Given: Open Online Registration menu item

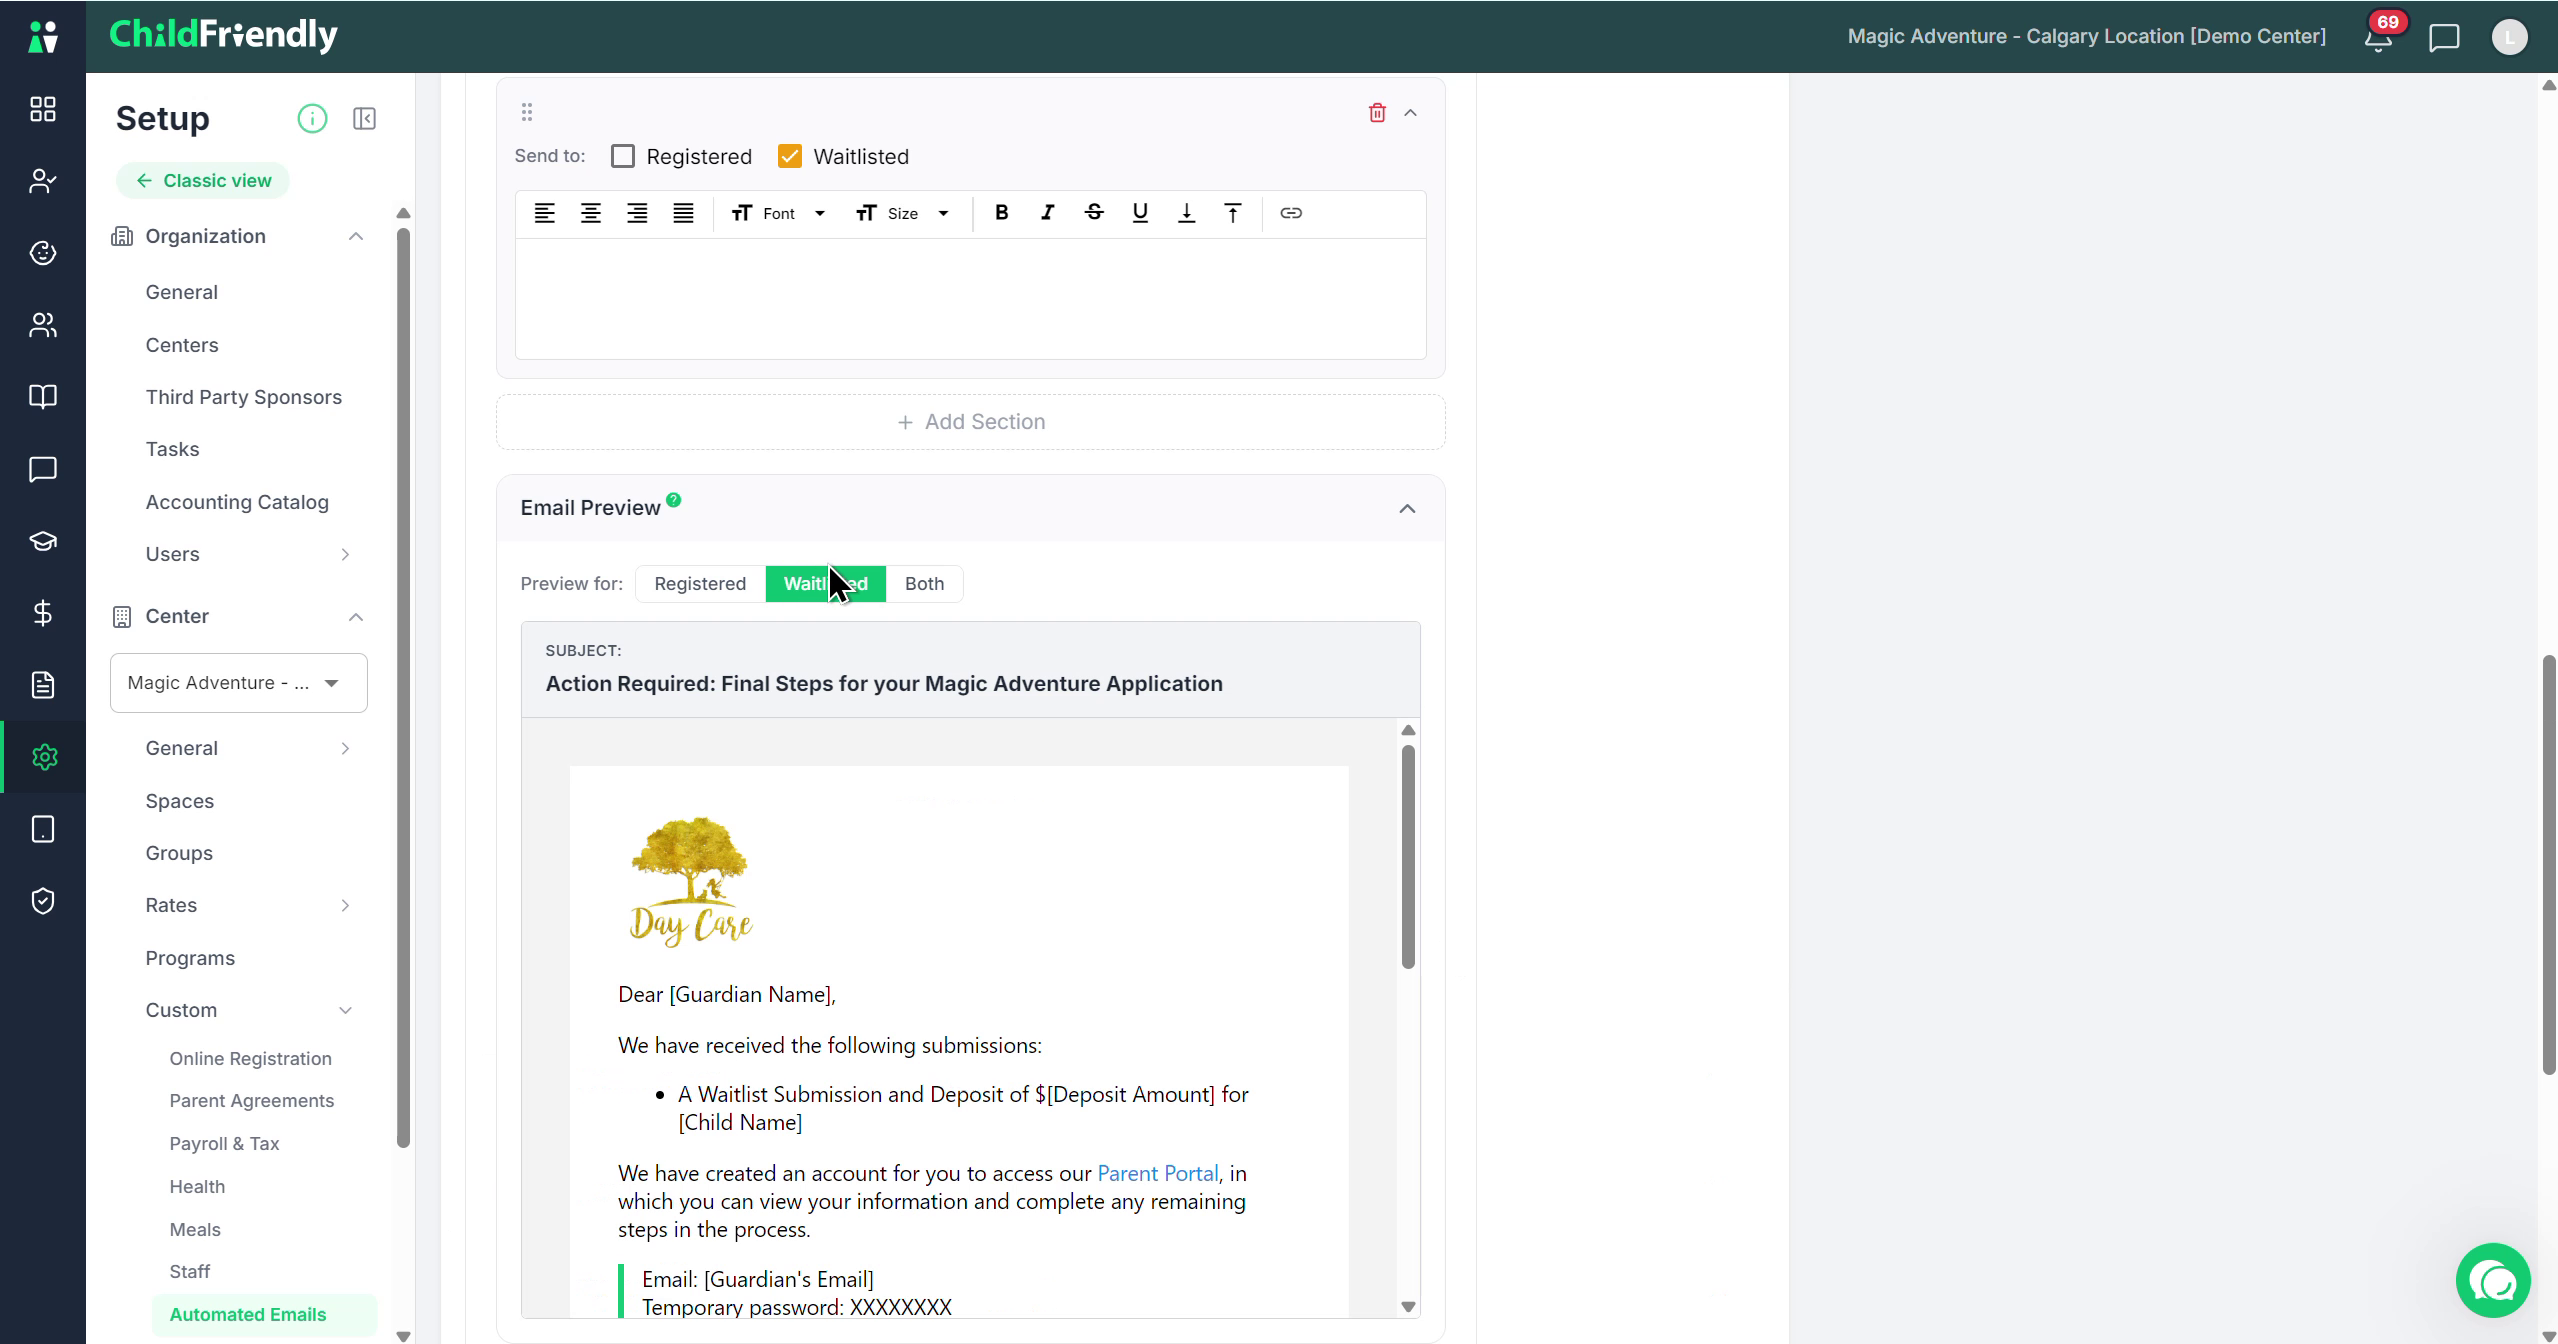Looking at the screenshot, I should 250,1058.
